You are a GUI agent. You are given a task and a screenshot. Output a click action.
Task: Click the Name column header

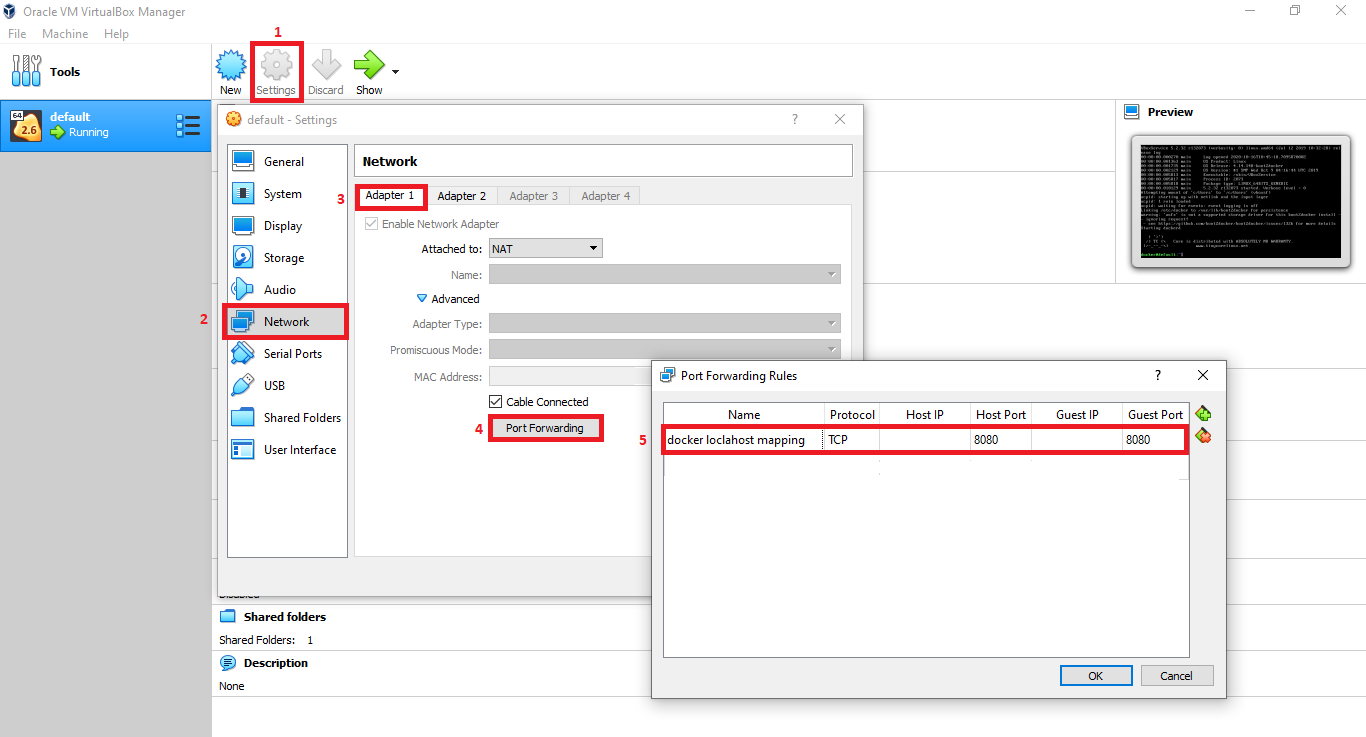[x=744, y=414]
